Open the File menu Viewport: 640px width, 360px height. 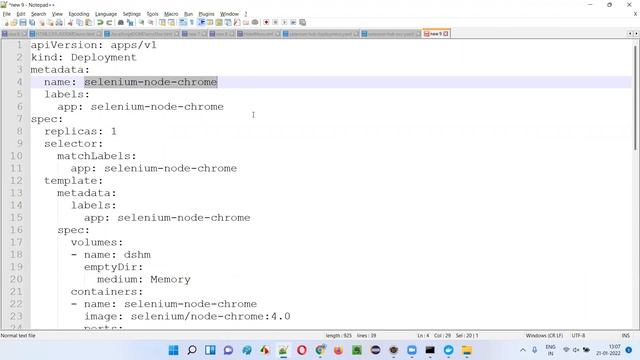(7, 14)
